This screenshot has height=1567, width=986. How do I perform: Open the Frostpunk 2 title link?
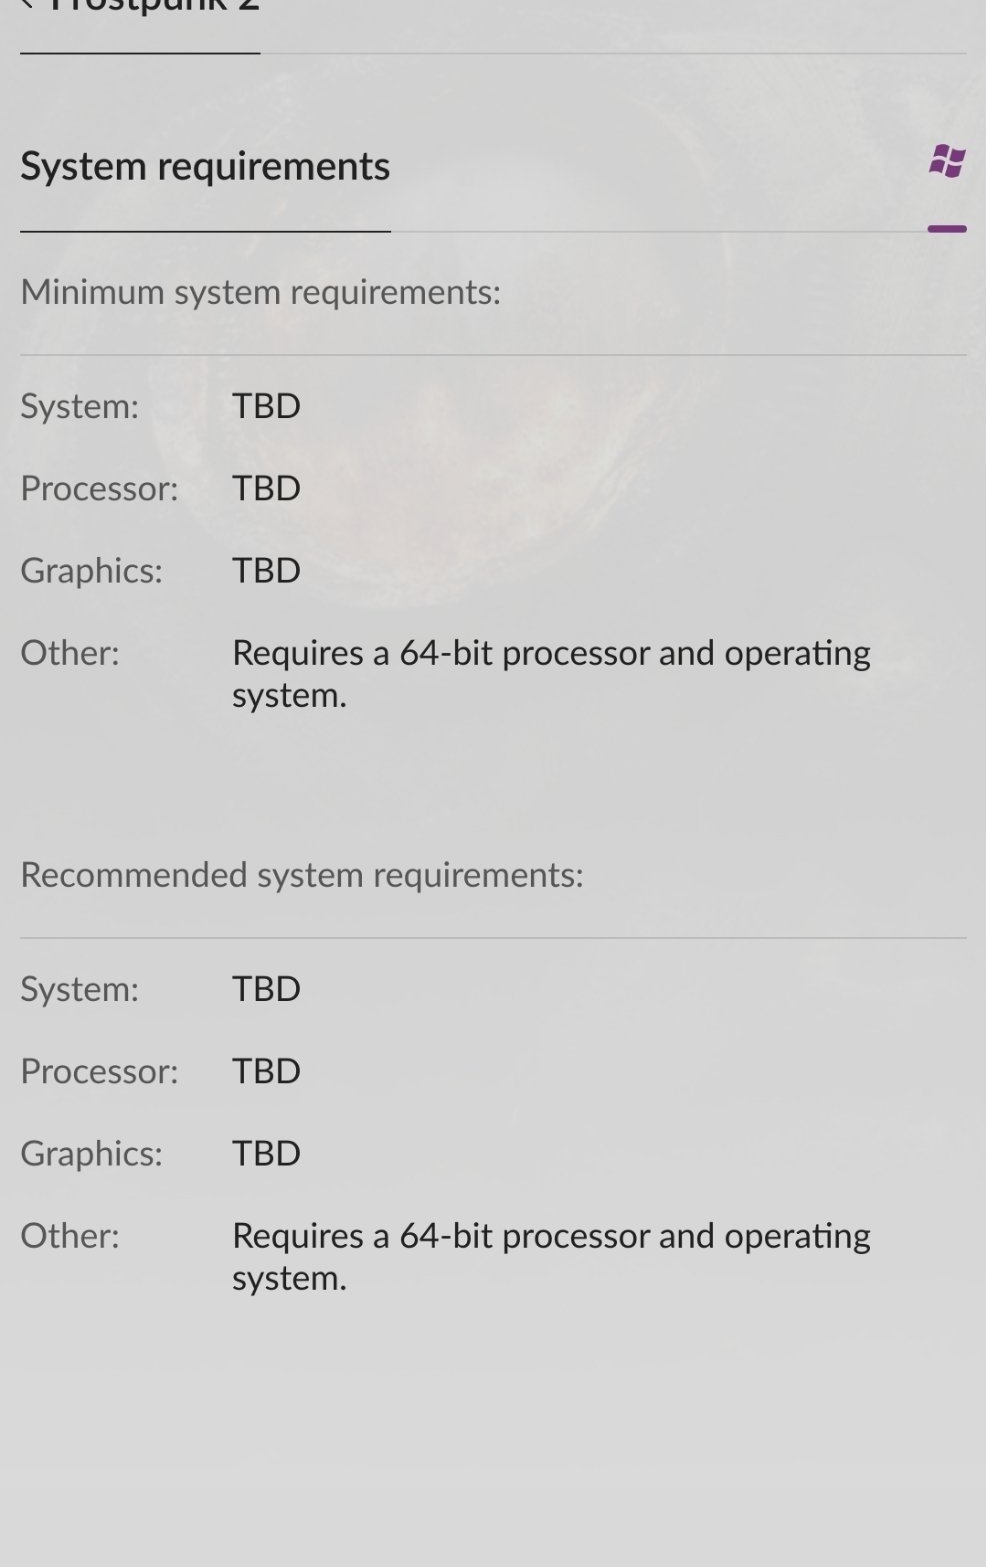pyautogui.click(x=154, y=5)
